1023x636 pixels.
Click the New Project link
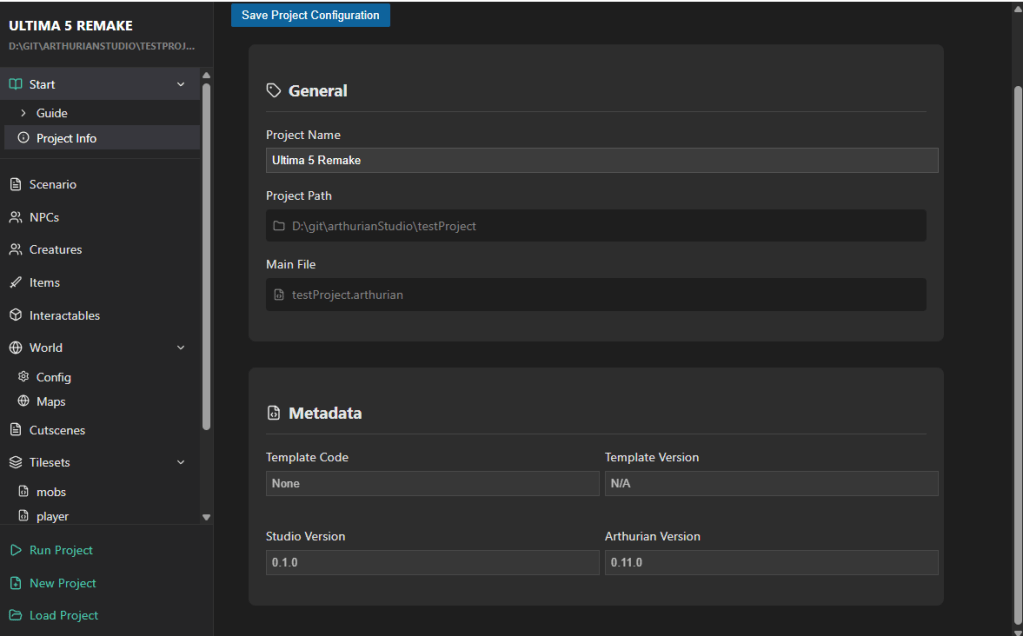63,583
